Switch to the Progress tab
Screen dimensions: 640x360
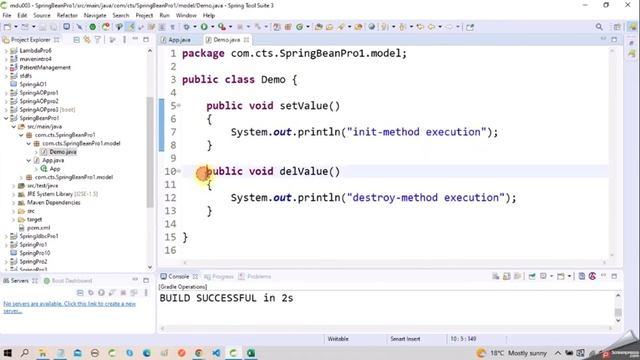[x=218, y=276]
